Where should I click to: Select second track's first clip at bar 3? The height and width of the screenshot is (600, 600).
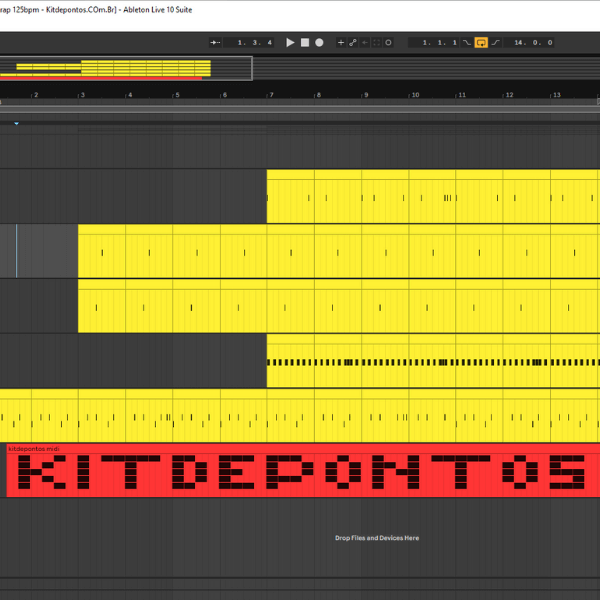102,251
